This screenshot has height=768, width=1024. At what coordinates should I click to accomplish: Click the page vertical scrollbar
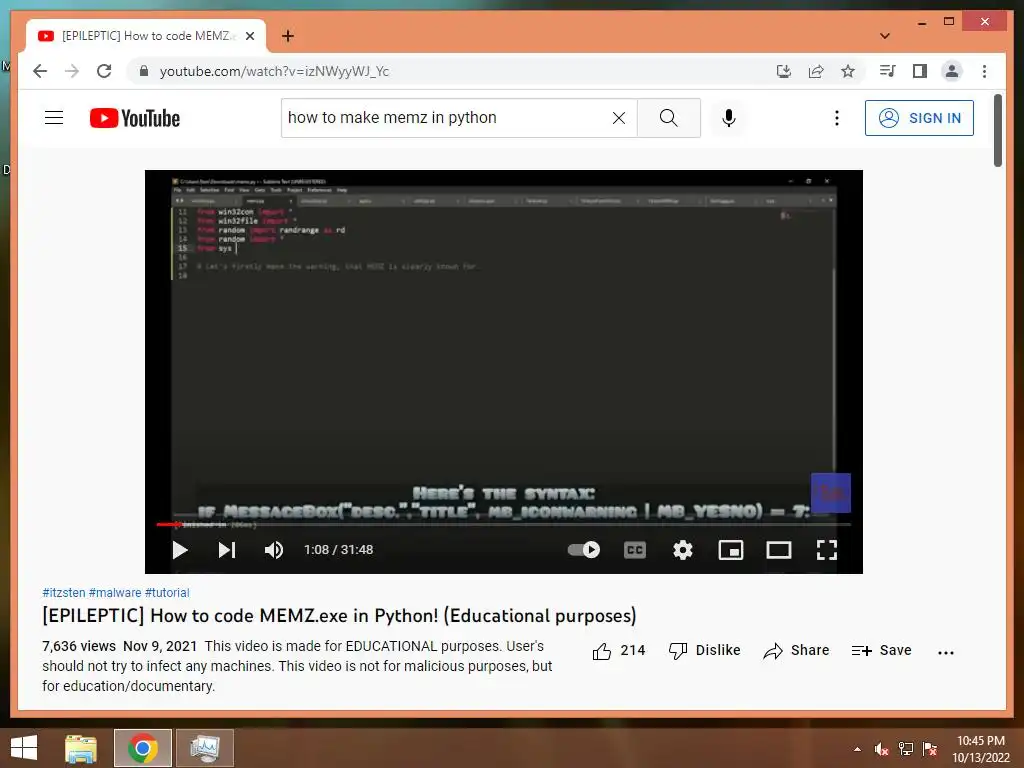[998, 131]
